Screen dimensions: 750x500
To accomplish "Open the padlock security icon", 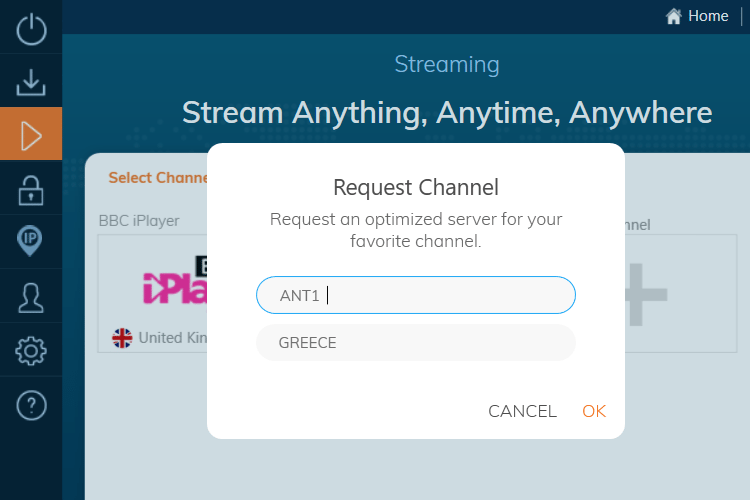I will [31, 190].
